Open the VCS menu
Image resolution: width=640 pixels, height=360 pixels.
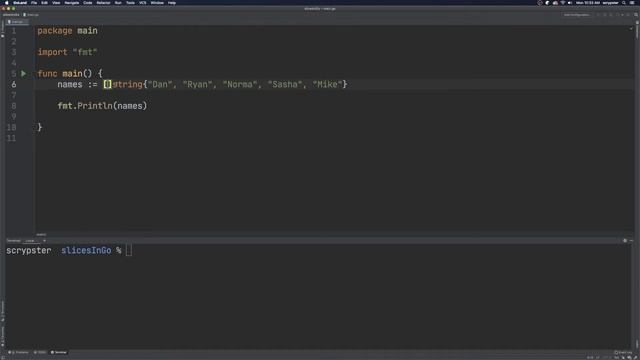[x=142, y=3]
